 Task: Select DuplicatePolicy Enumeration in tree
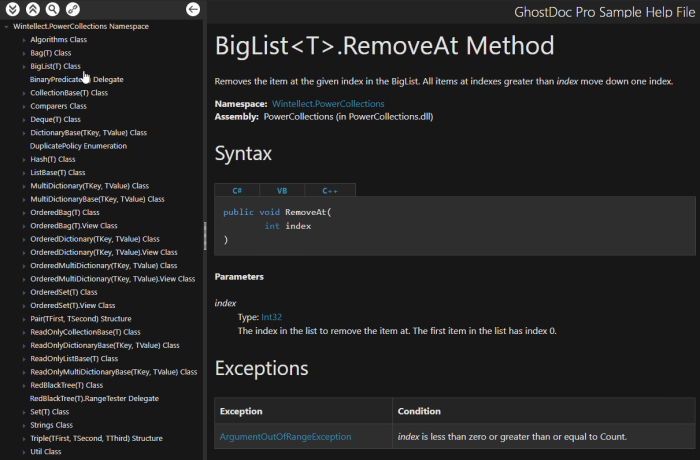[78, 146]
